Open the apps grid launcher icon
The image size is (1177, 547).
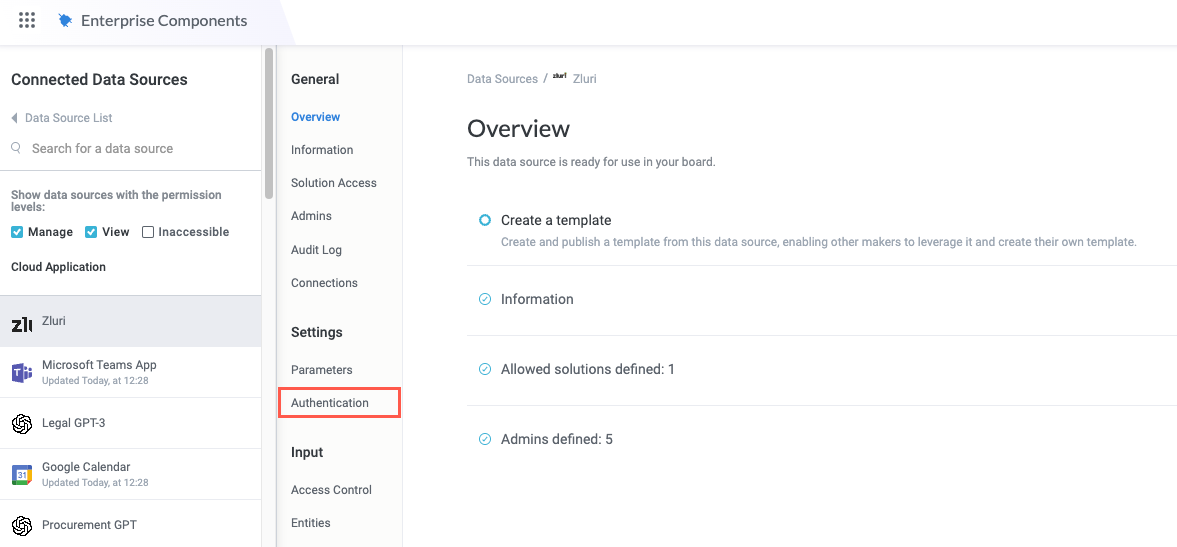(x=27, y=20)
